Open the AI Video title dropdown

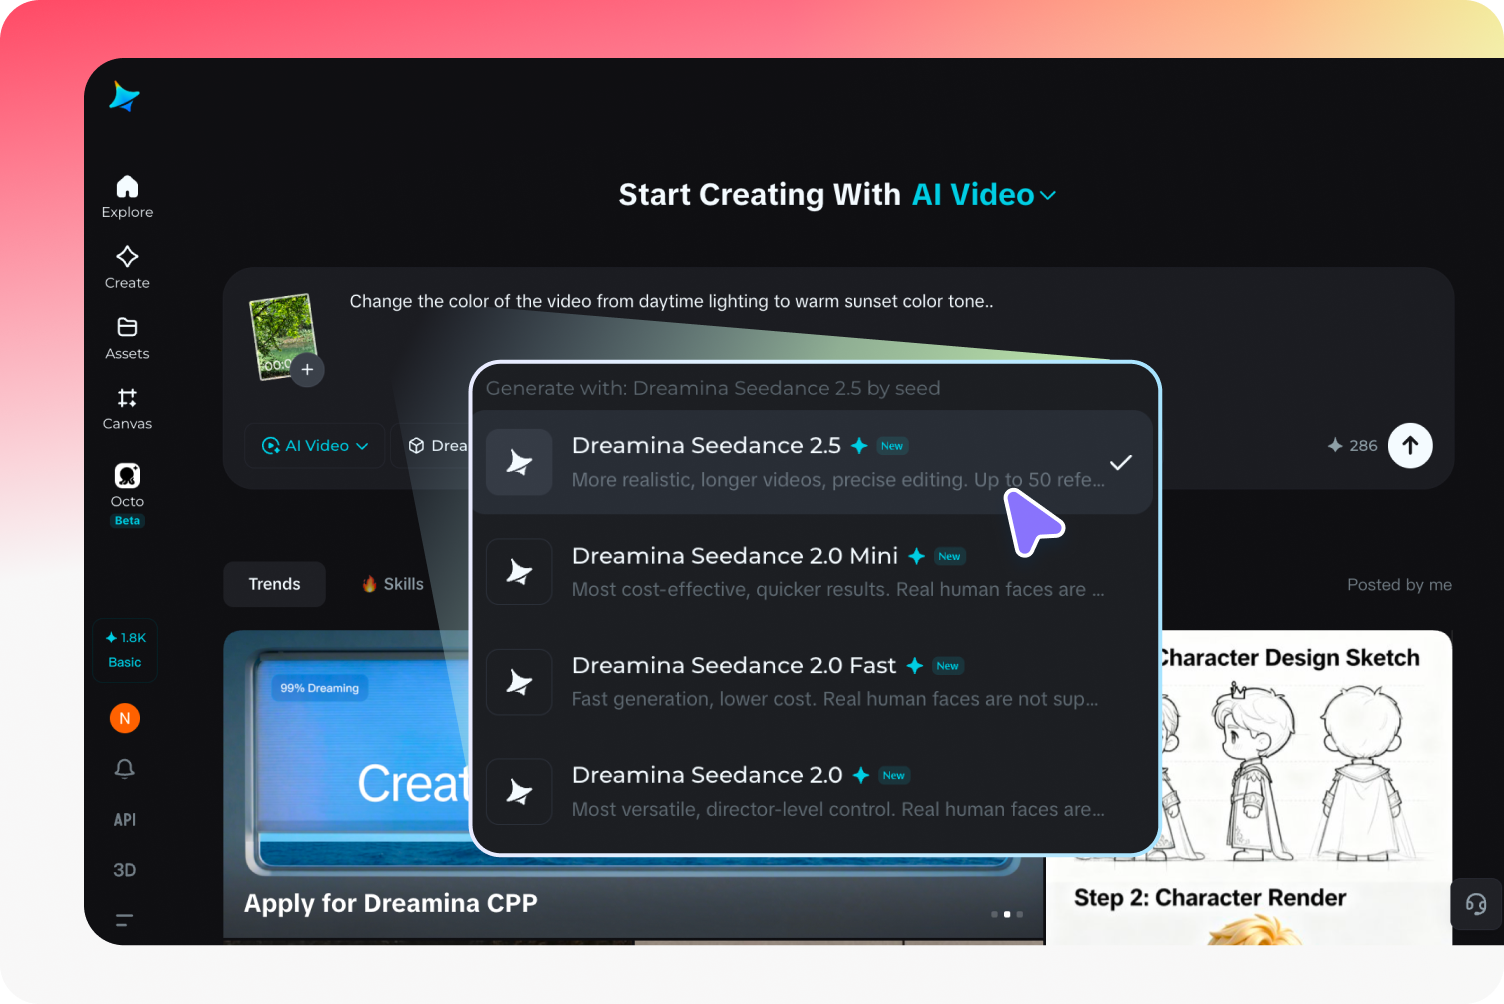point(984,195)
